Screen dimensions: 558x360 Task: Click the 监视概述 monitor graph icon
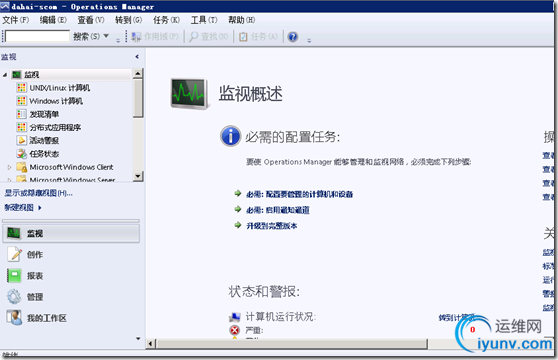point(189,94)
